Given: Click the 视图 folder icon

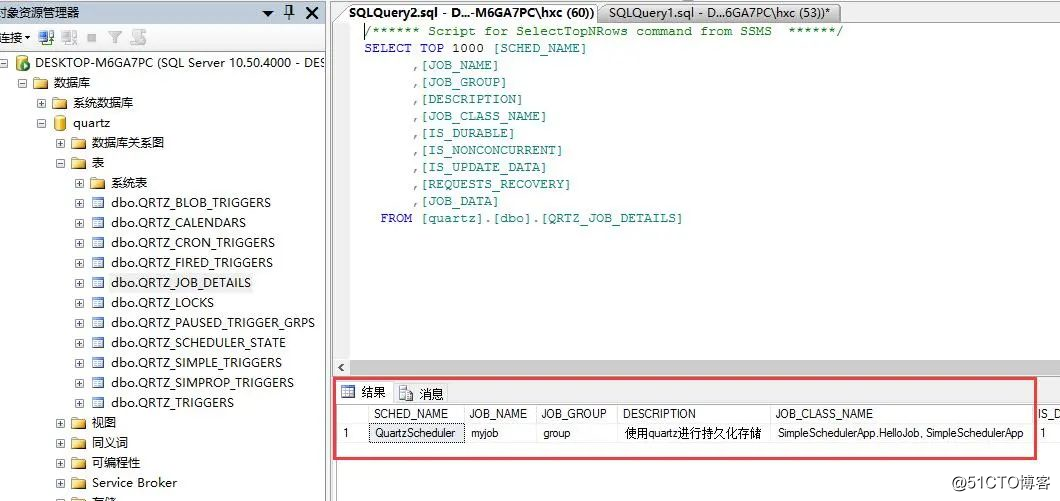Looking at the screenshot, I should click(79, 423).
